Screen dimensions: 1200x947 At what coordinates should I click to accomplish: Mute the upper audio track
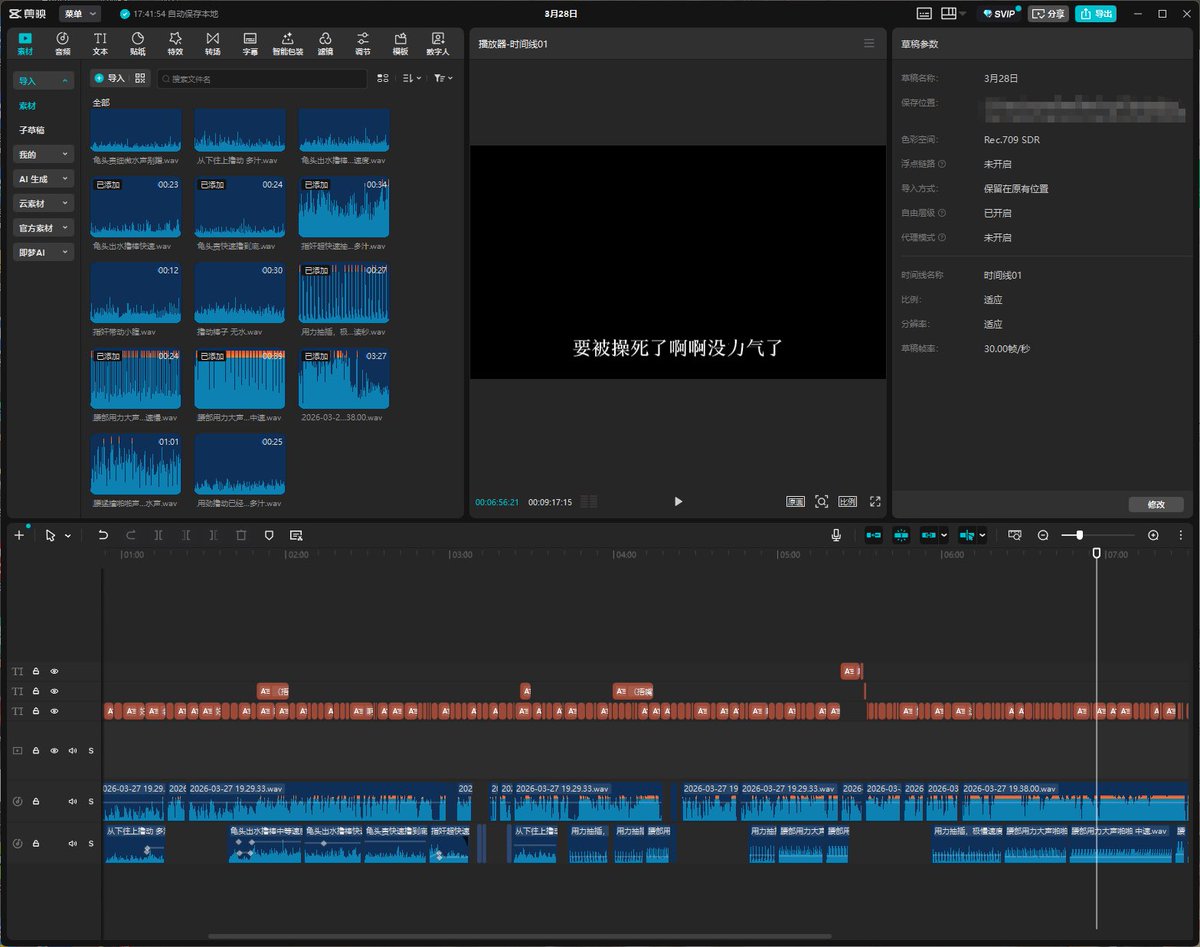(72, 801)
